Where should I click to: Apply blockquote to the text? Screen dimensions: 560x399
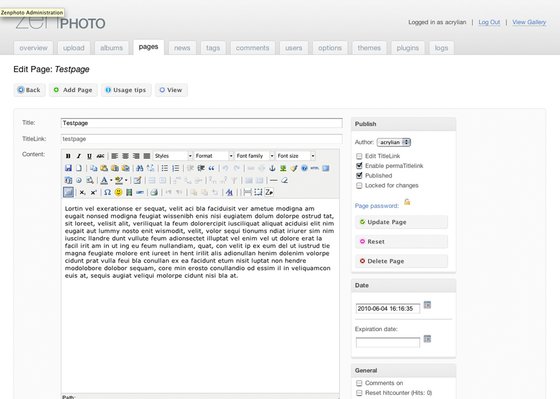(x=212, y=168)
